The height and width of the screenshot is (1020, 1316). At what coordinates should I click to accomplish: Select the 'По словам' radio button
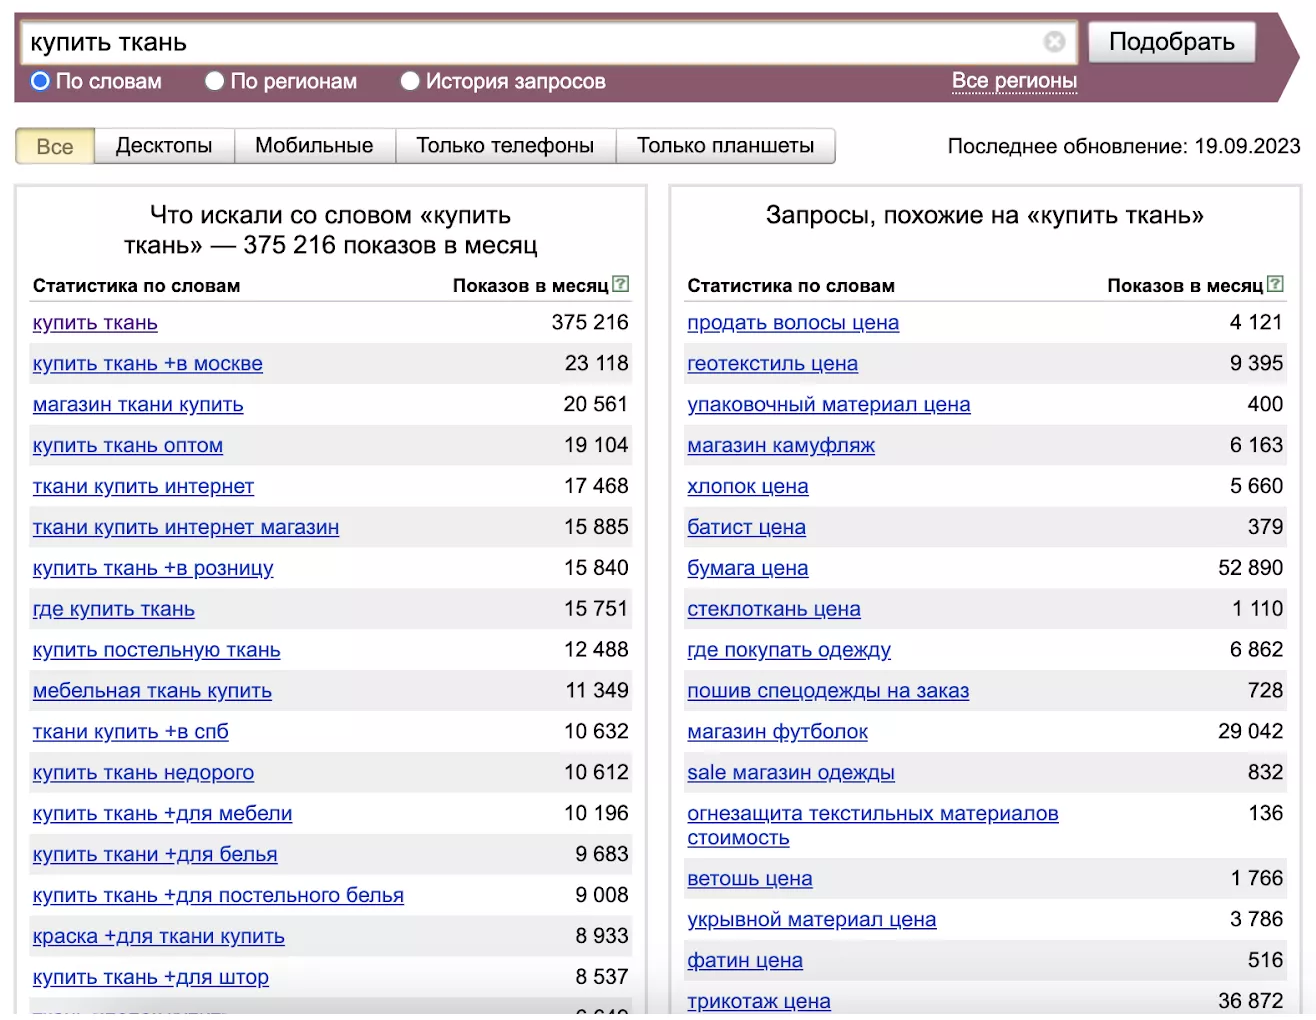(41, 81)
